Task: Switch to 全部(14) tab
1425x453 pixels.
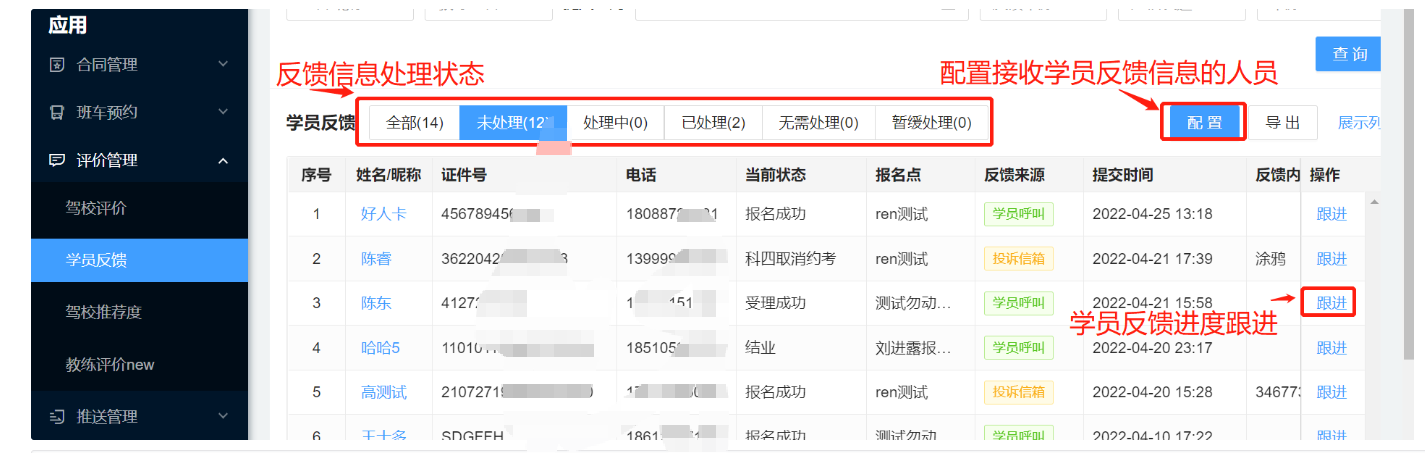Action: [415, 123]
